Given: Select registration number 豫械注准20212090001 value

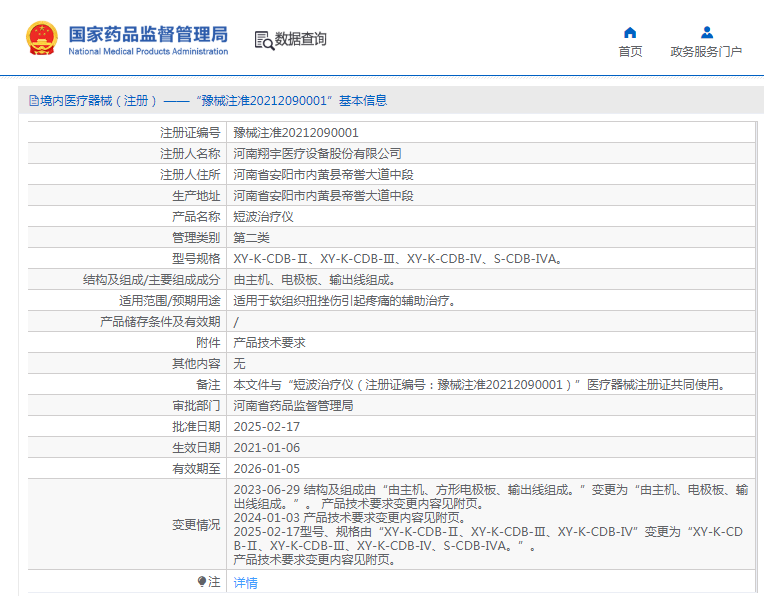Looking at the screenshot, I should point(296,133).
